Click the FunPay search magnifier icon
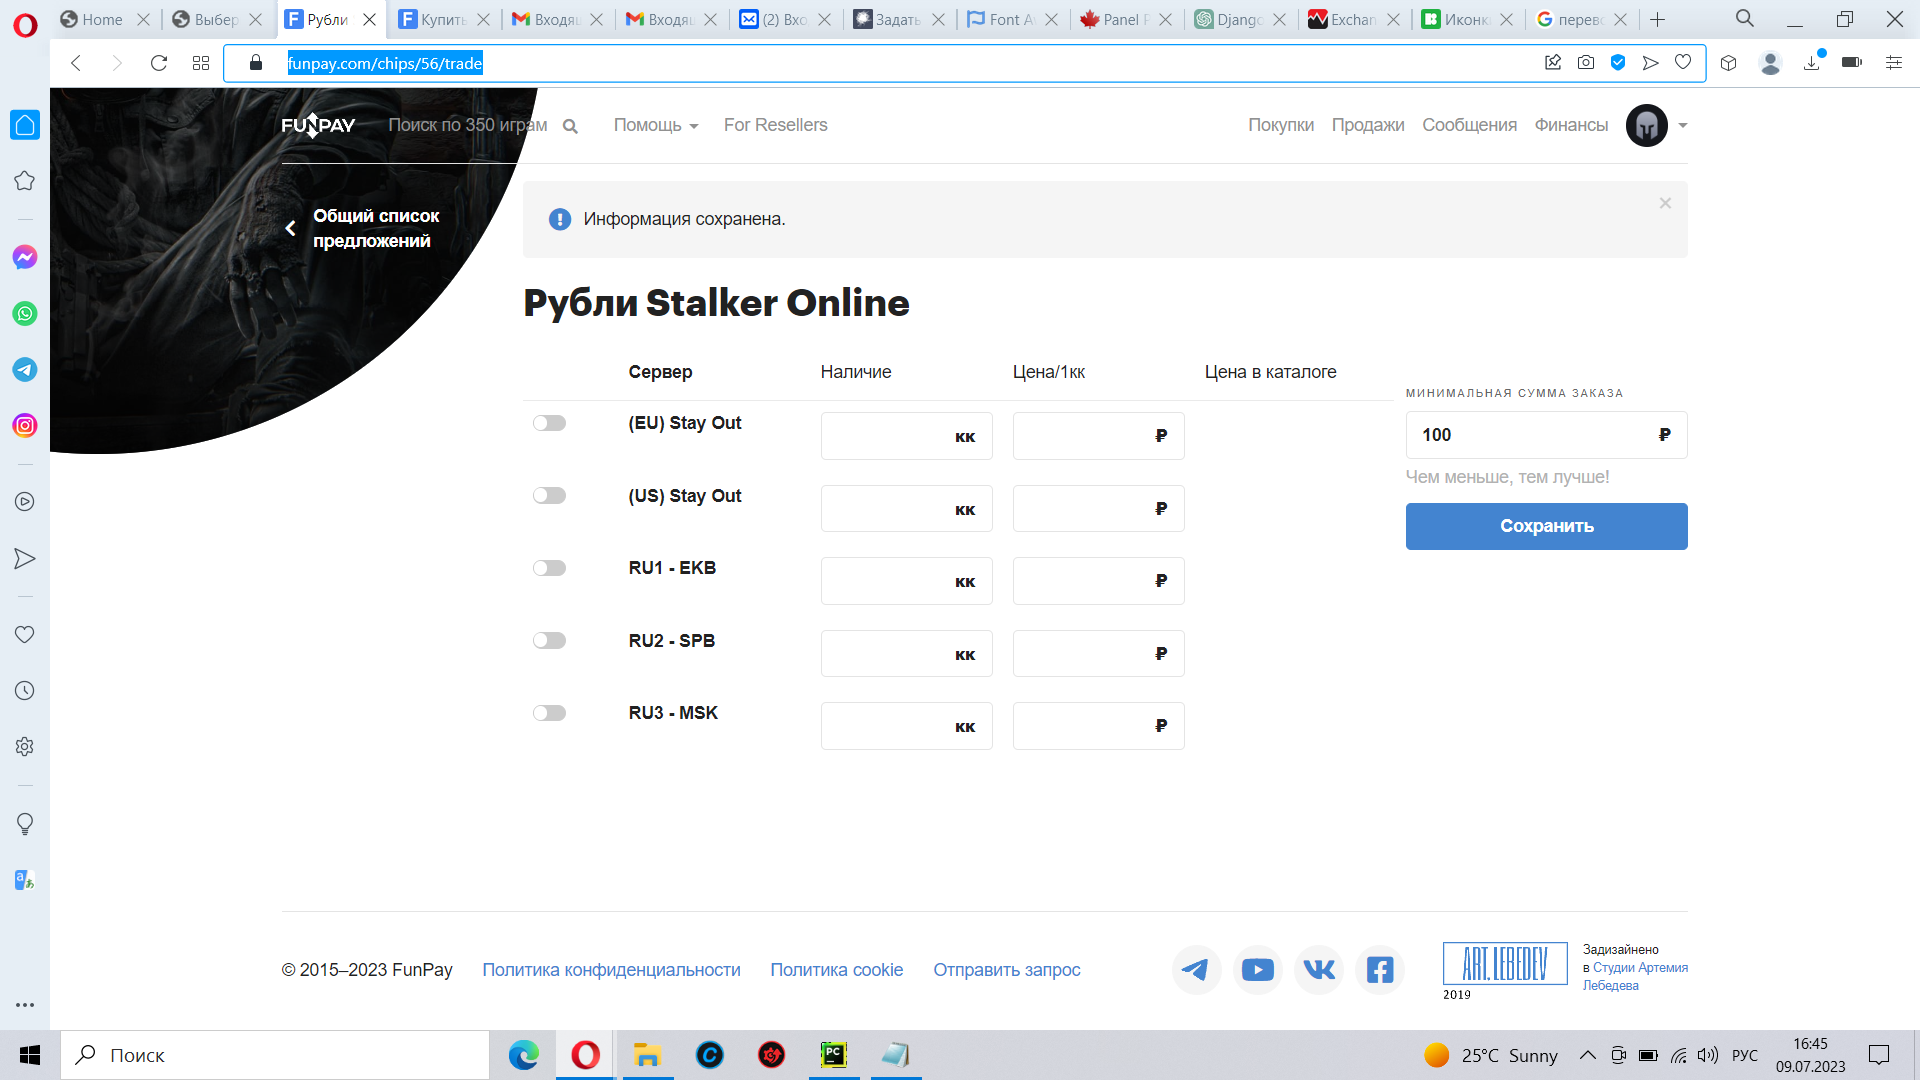 (570, 126)
